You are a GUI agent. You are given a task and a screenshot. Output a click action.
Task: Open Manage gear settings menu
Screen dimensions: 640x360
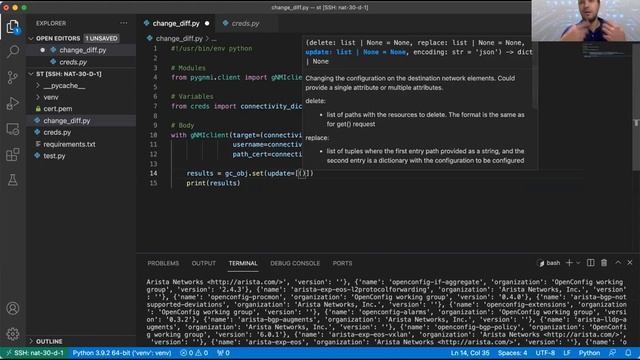click(x=13, y=334)
